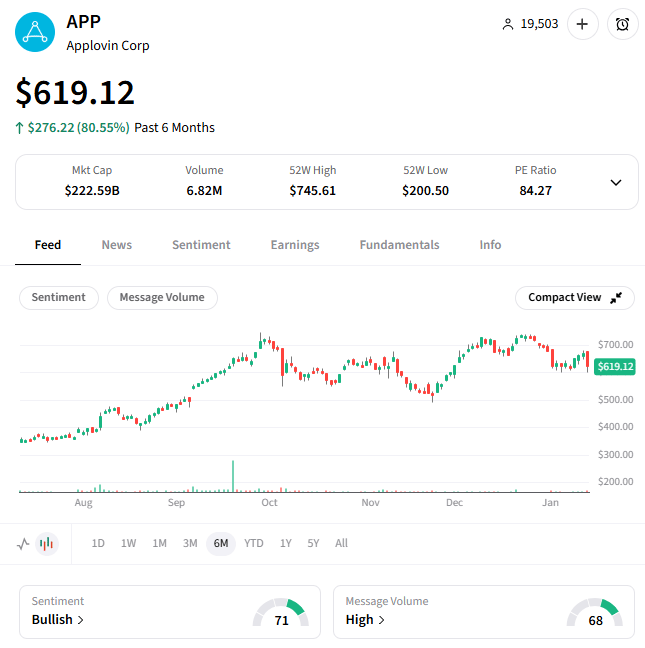The height and width of the screenshot is (648, 645).
Task: Select the All time range
Action: coord(341,543)
